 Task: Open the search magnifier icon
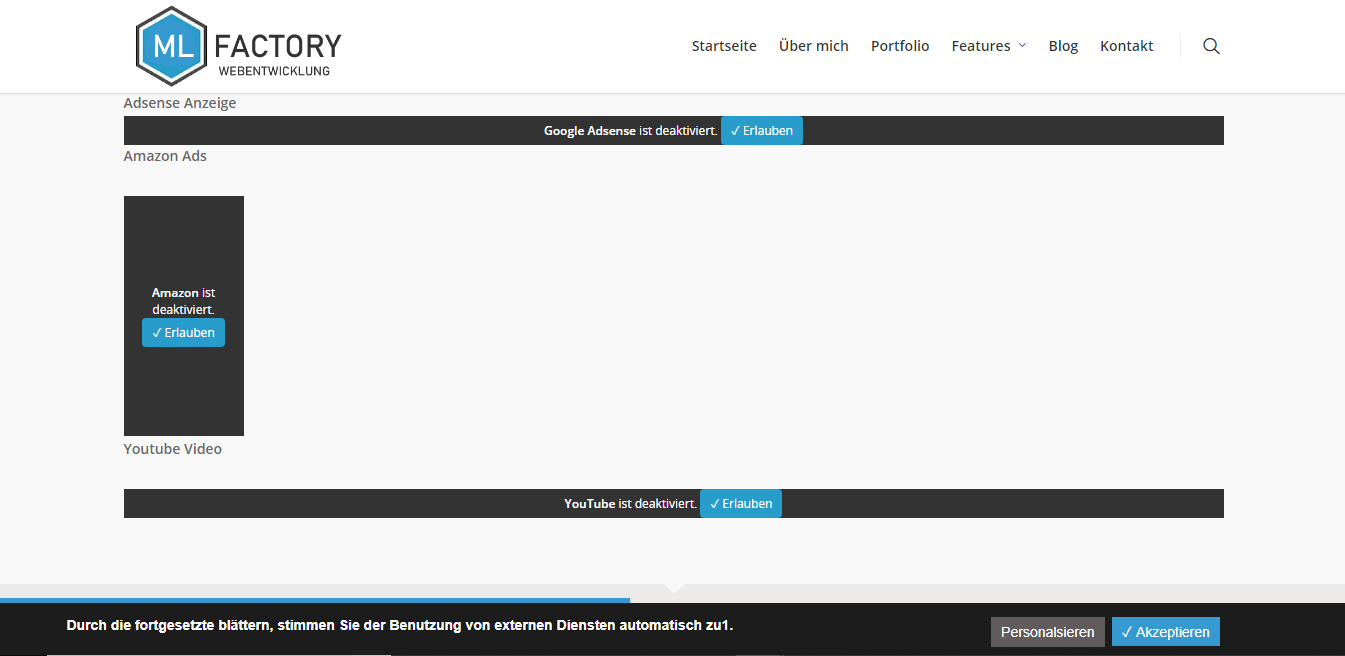[x=1211, y=46]
